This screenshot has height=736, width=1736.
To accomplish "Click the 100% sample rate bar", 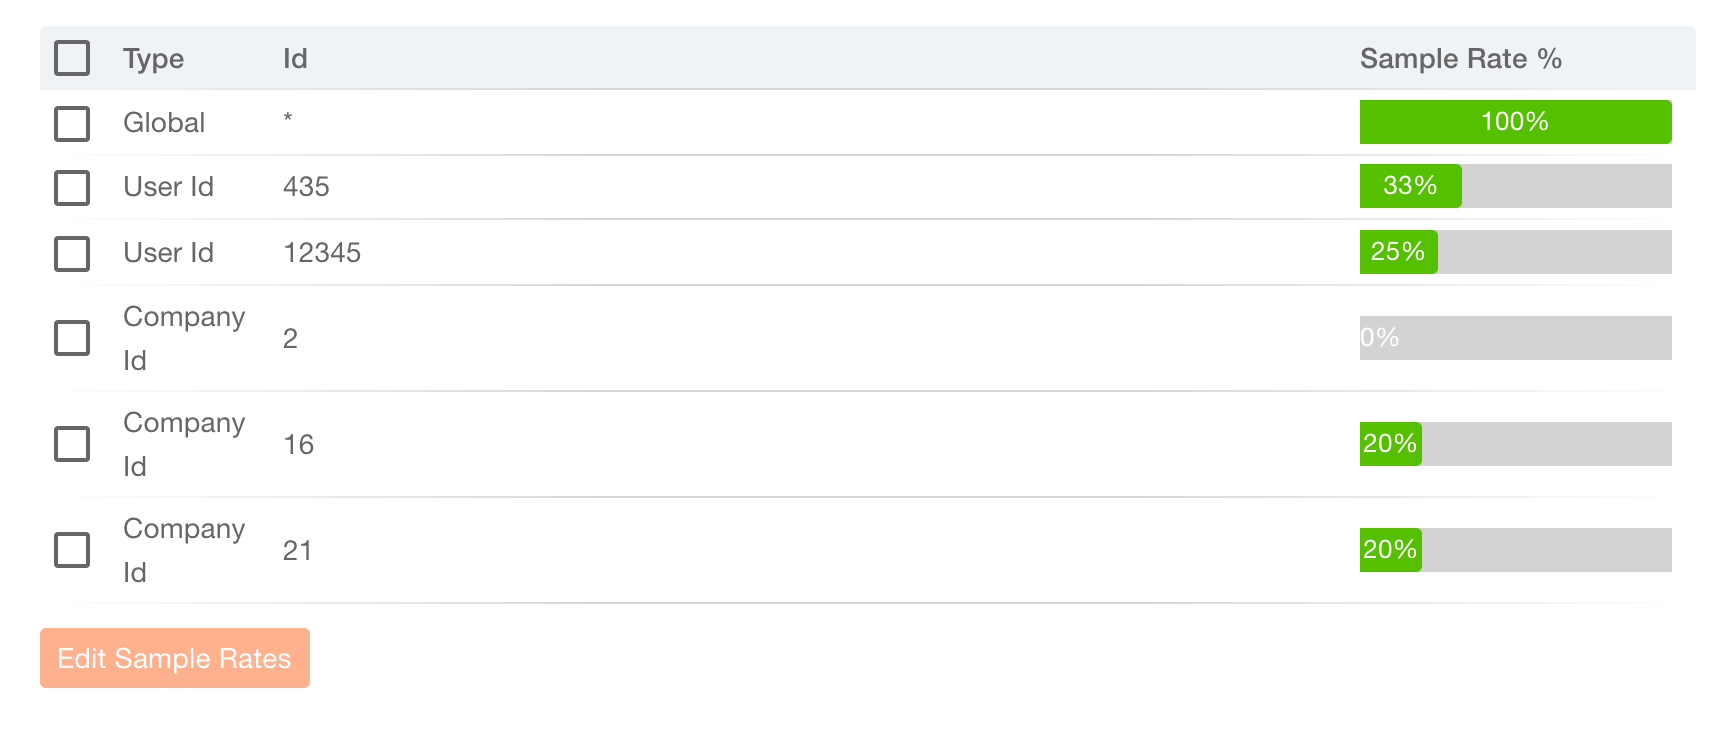I will pos(1515,122).
